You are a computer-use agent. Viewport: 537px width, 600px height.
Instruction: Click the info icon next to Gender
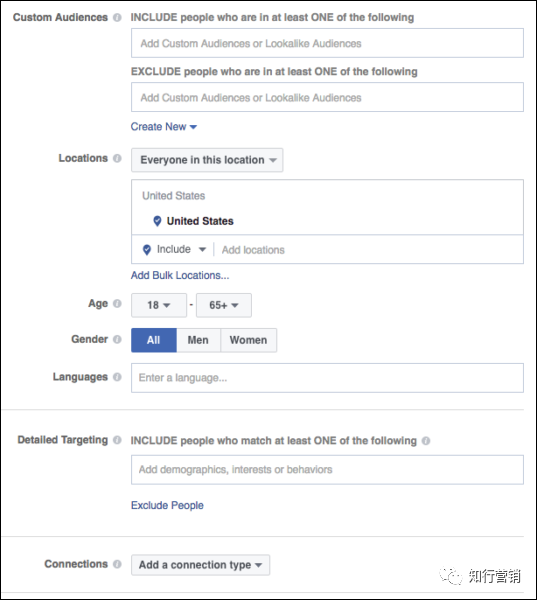pos(117,339)
